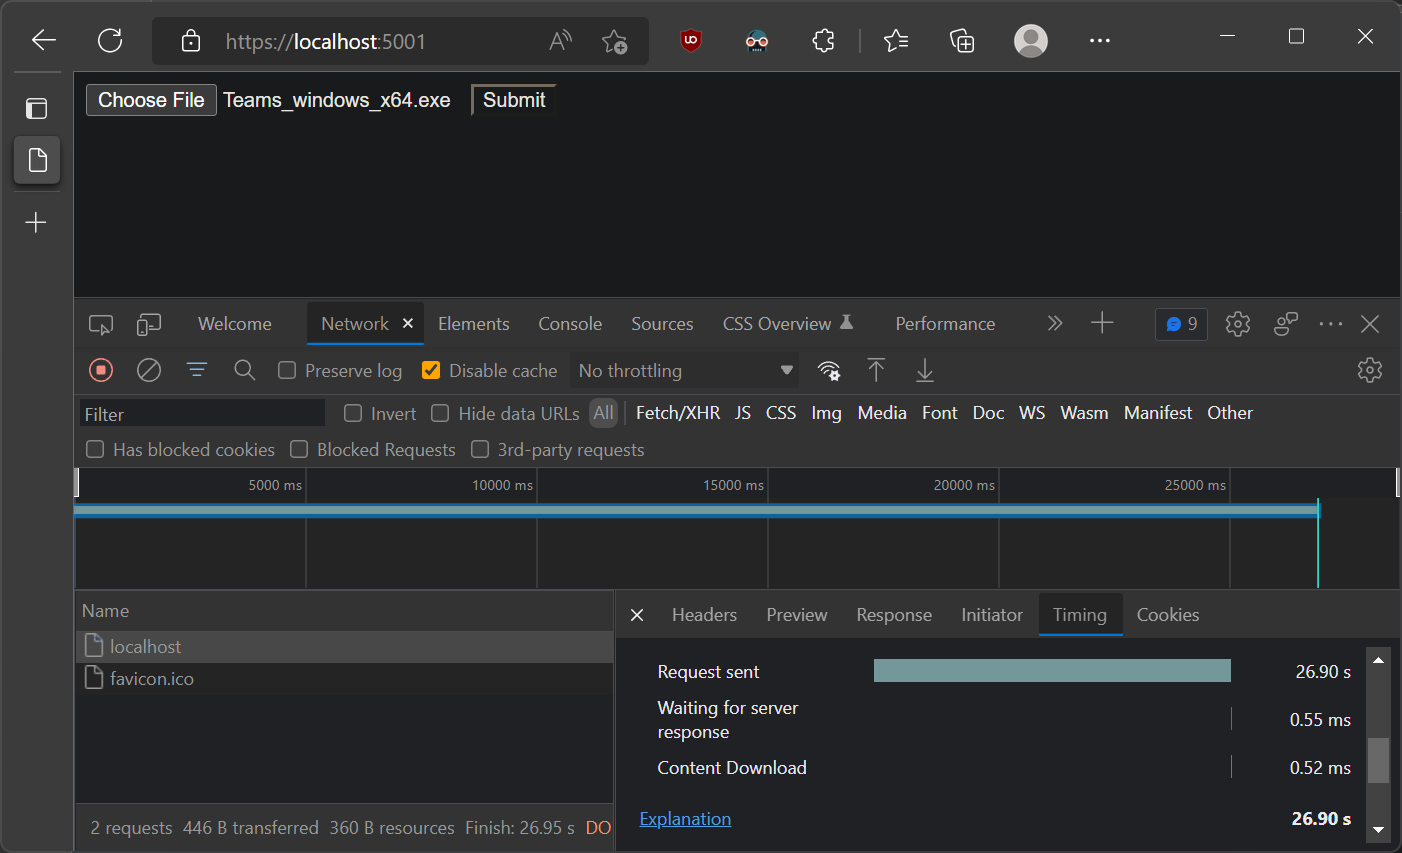This screenshot has height=853, width=1402.
Task: View site information lock icon
Action: (x=190, y=41)
